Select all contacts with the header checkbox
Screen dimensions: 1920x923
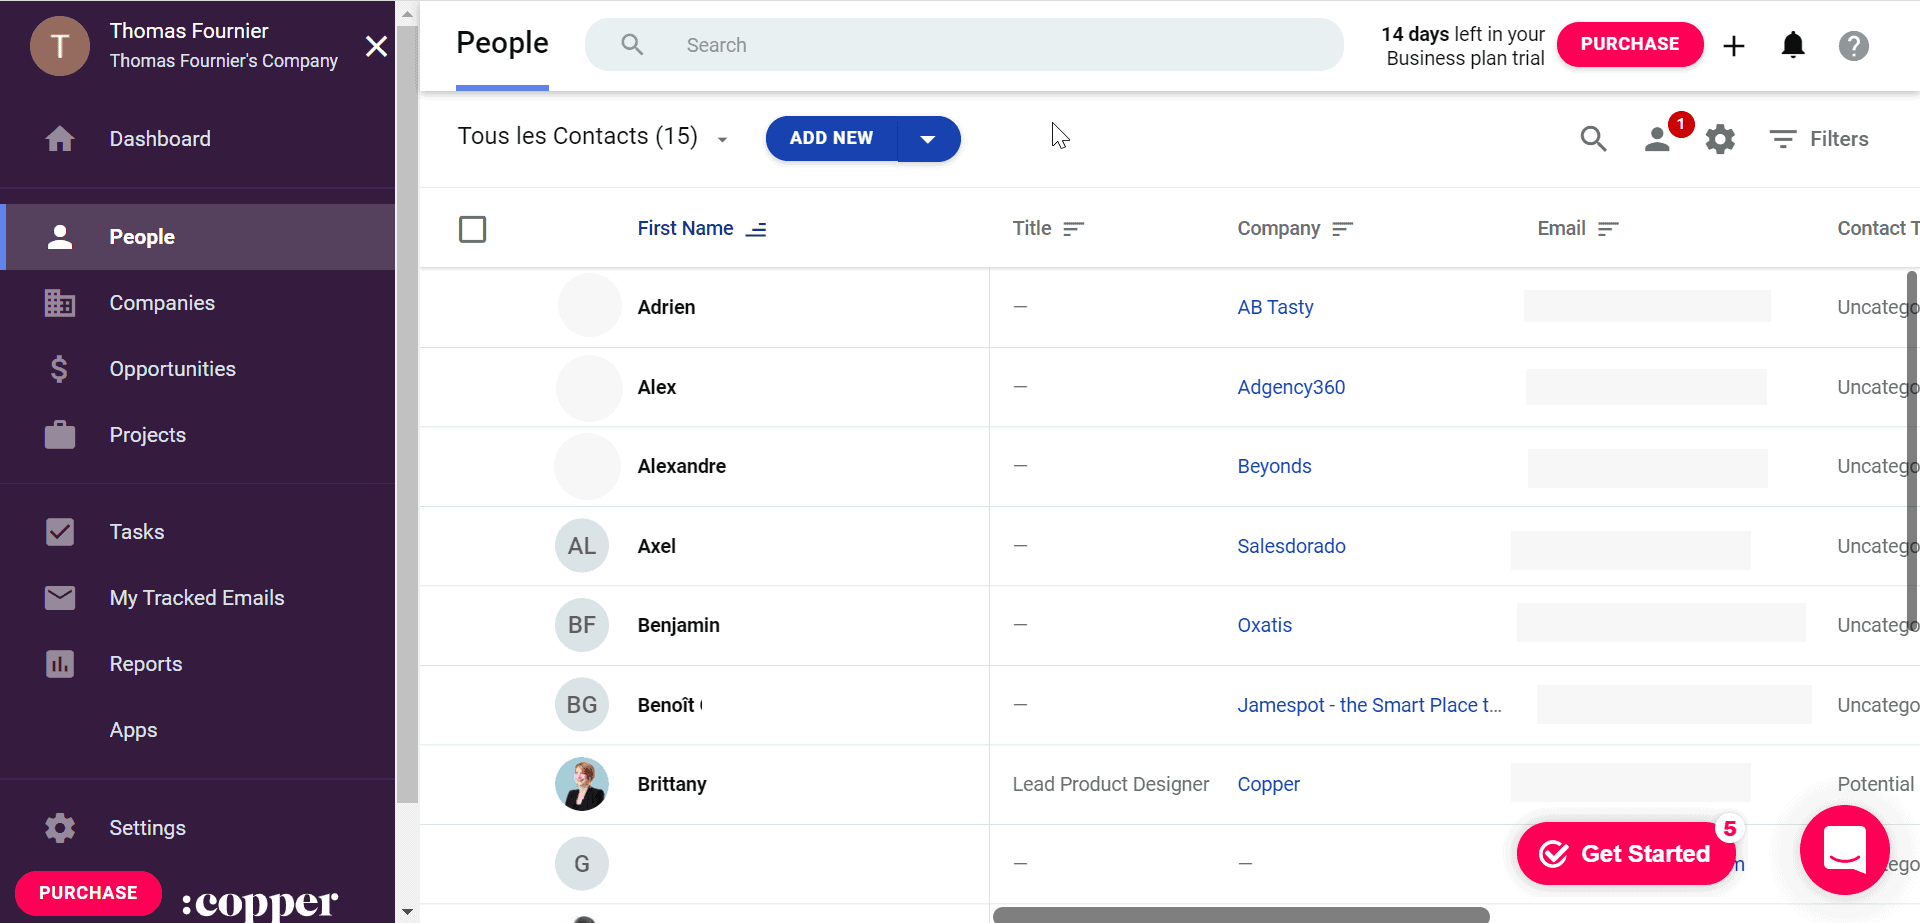point(473,229)
